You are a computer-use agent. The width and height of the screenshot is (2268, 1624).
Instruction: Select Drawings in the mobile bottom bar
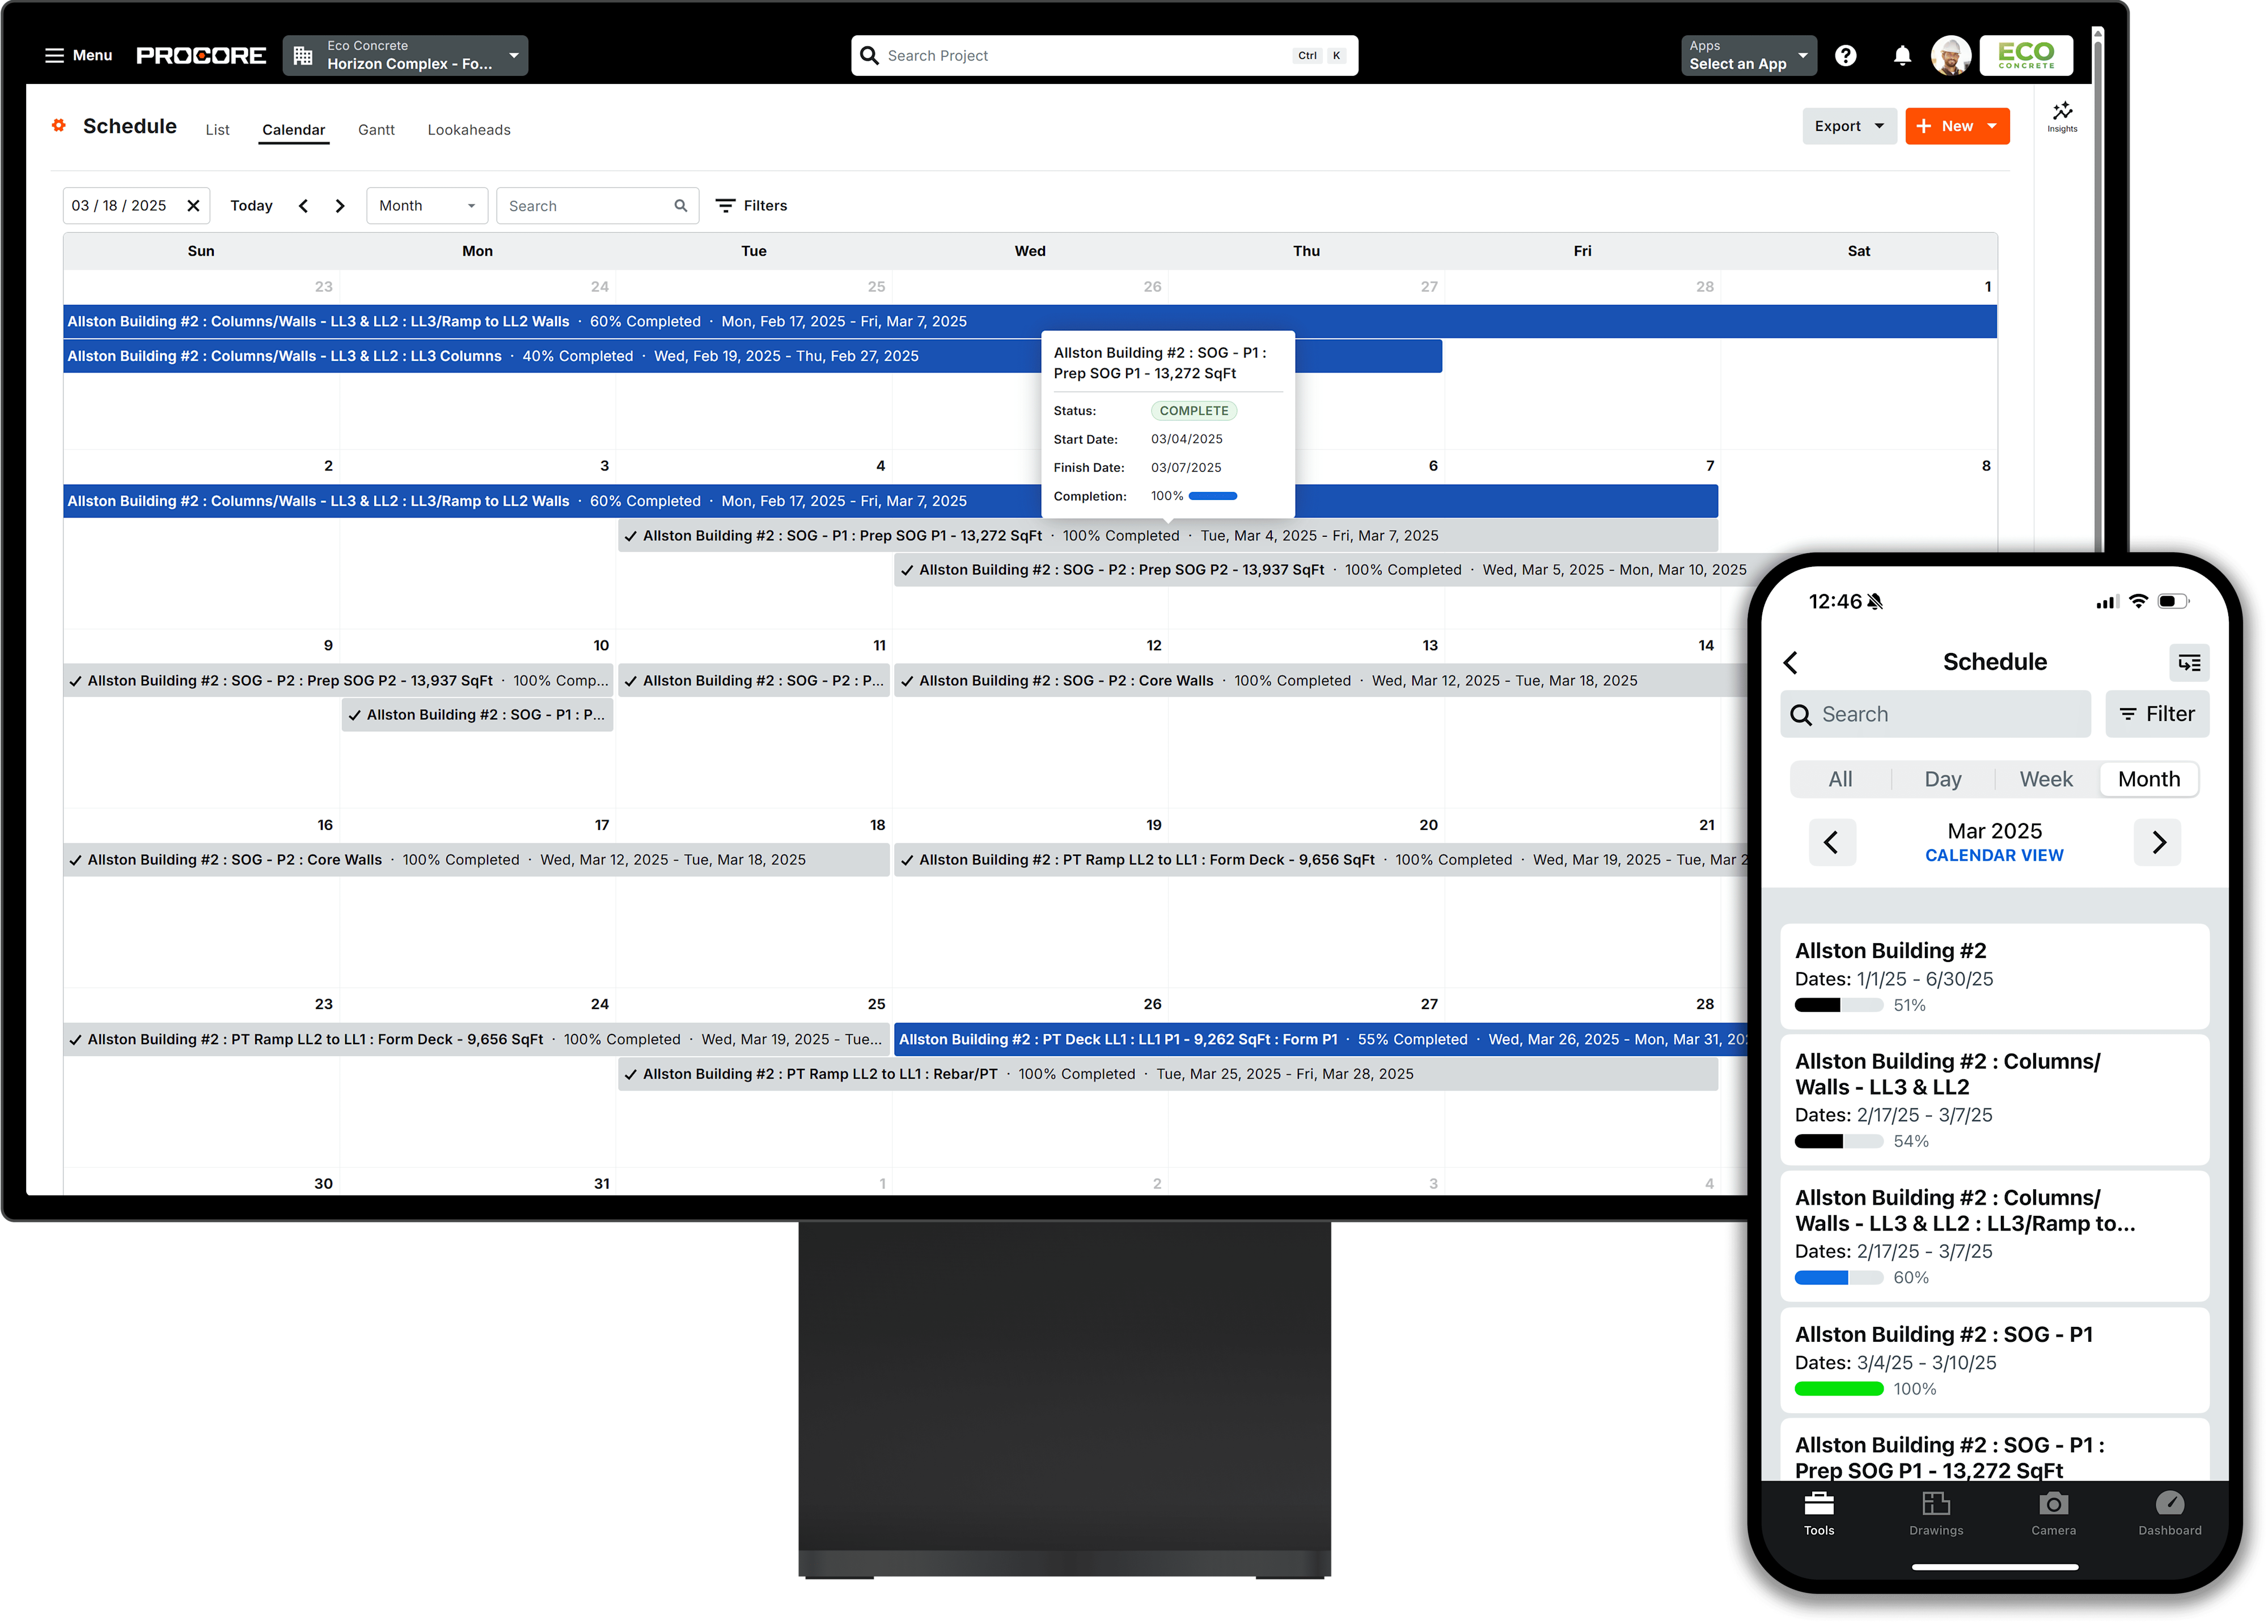click(x=1936, y=1513)
